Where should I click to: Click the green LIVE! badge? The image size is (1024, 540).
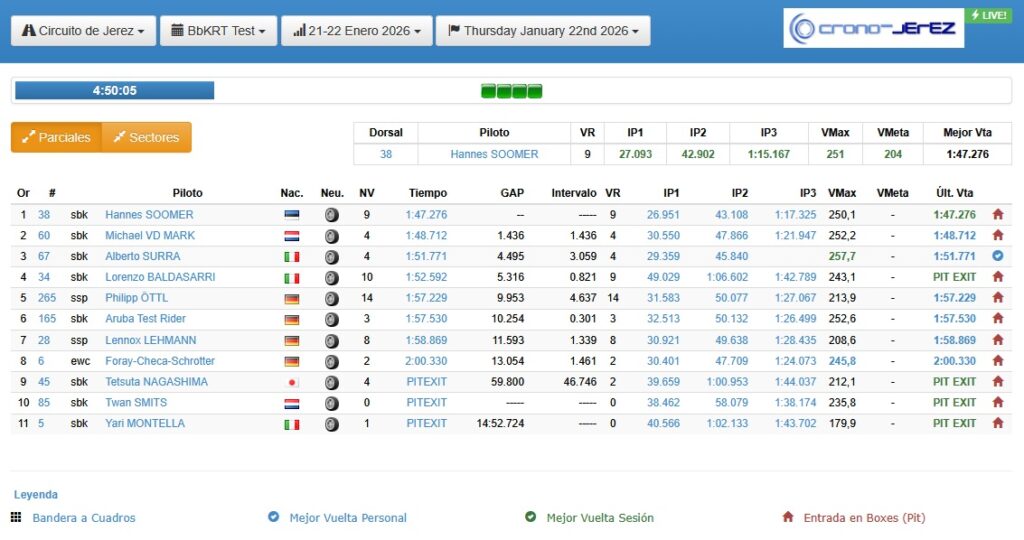point(988,16)
